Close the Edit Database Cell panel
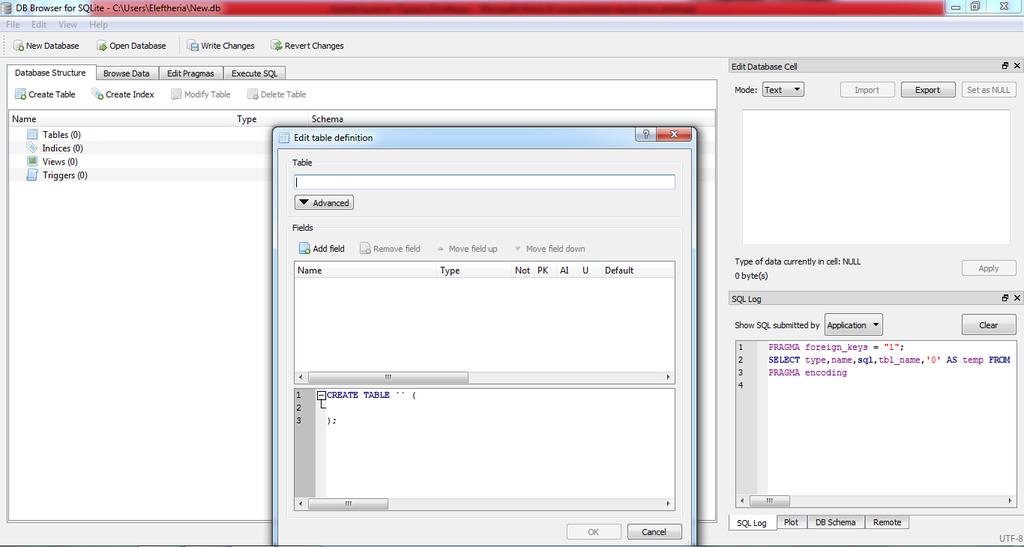This screenshot has width=1024, height=547. tap(1017, 66)
